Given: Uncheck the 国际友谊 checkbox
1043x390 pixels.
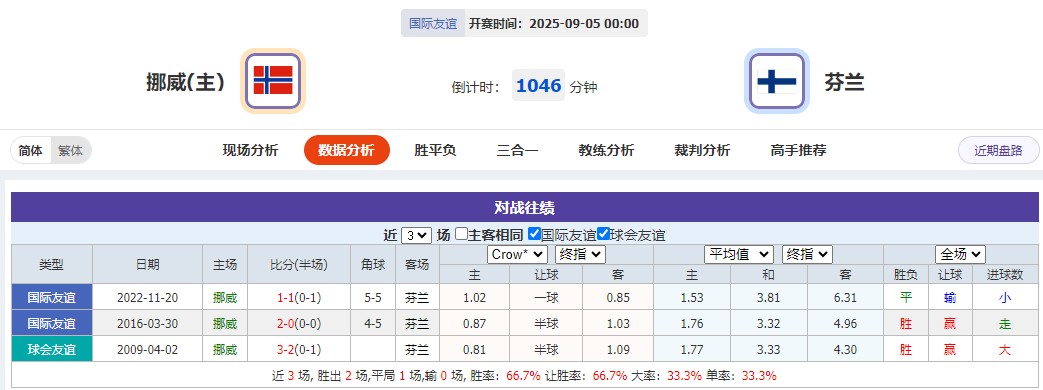Looking at the screenshot, I should point(533,234).
